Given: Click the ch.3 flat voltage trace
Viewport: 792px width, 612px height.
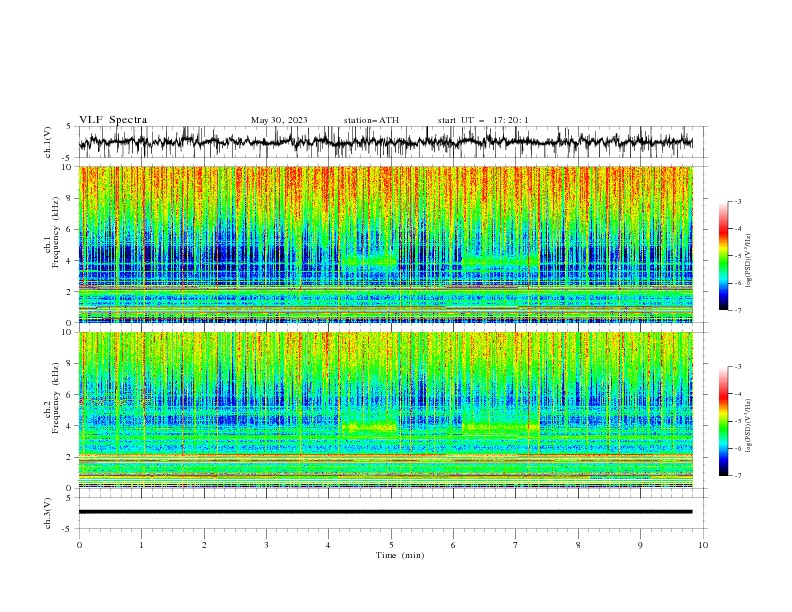Looking at the screenshot, I should (x=385, y=512).
